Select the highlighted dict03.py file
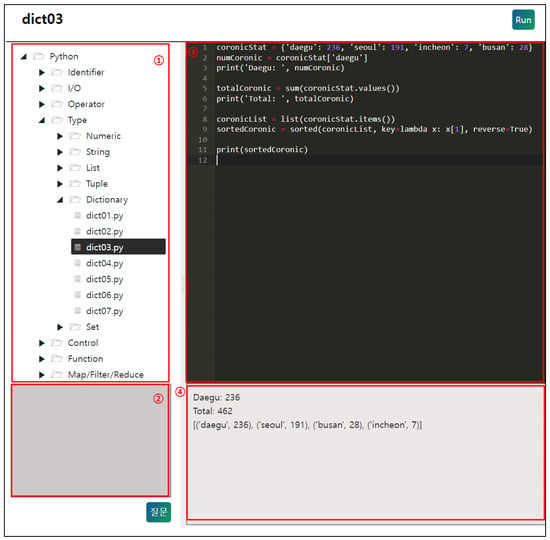Screen dimensions: 550x540 point(118,247)
